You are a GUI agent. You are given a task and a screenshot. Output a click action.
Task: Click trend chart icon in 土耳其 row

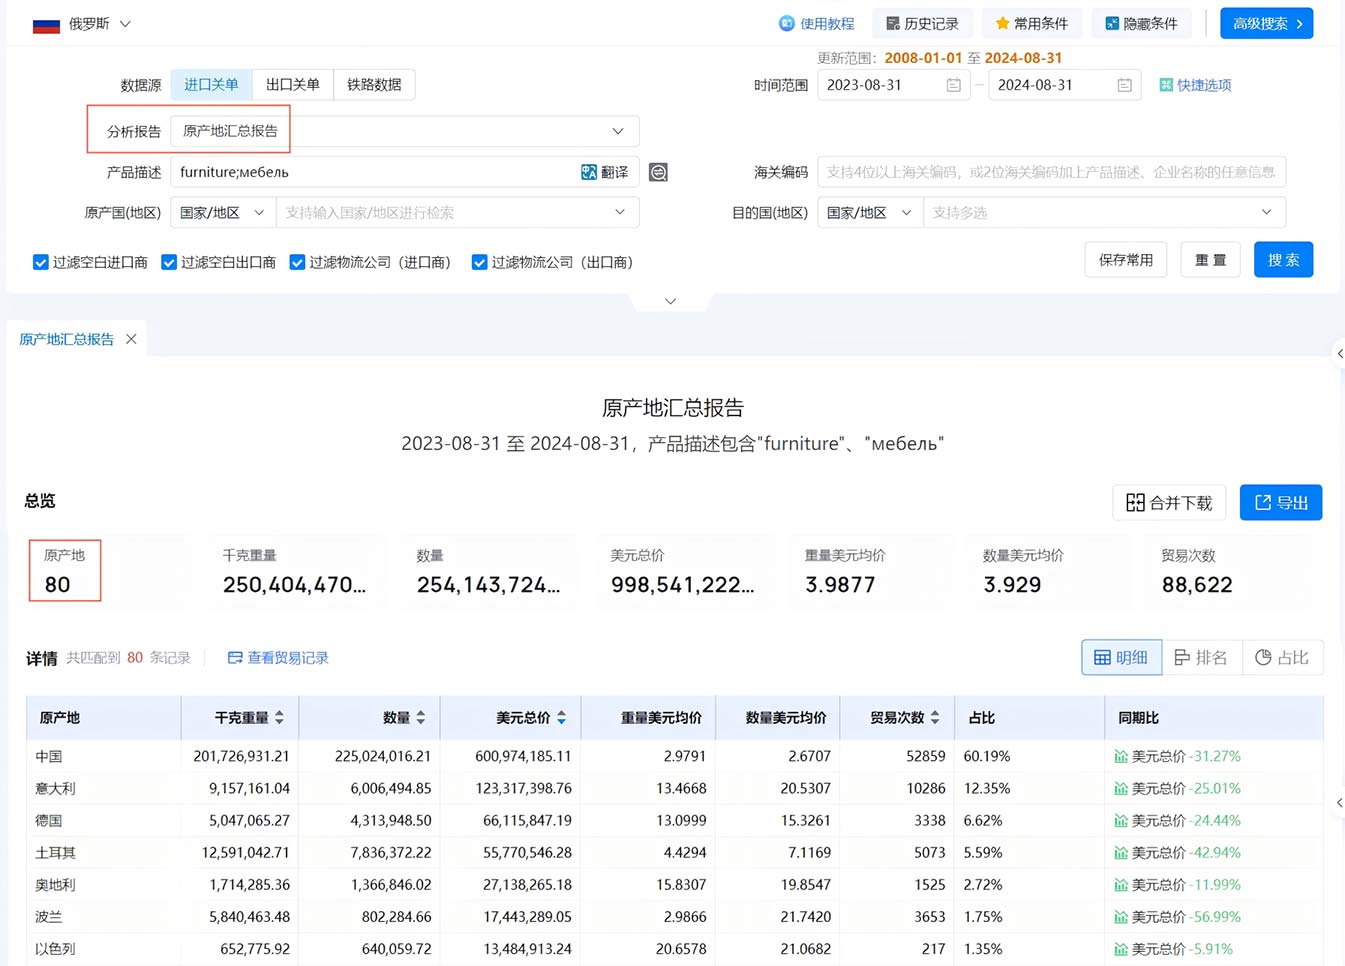tap(1121, 853)
